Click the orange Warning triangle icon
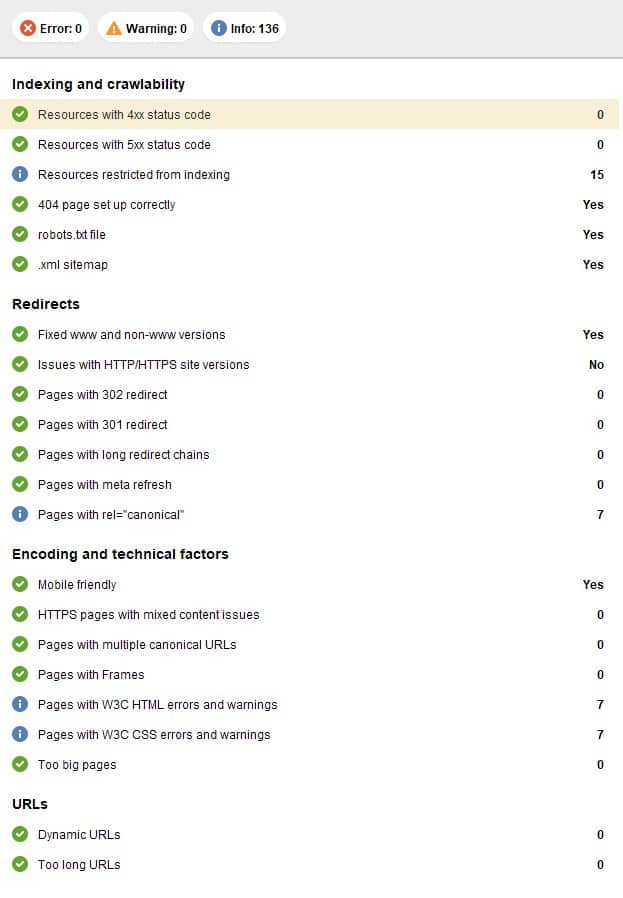Viewport: 623px width, 898px height. [x=113, y=28]
